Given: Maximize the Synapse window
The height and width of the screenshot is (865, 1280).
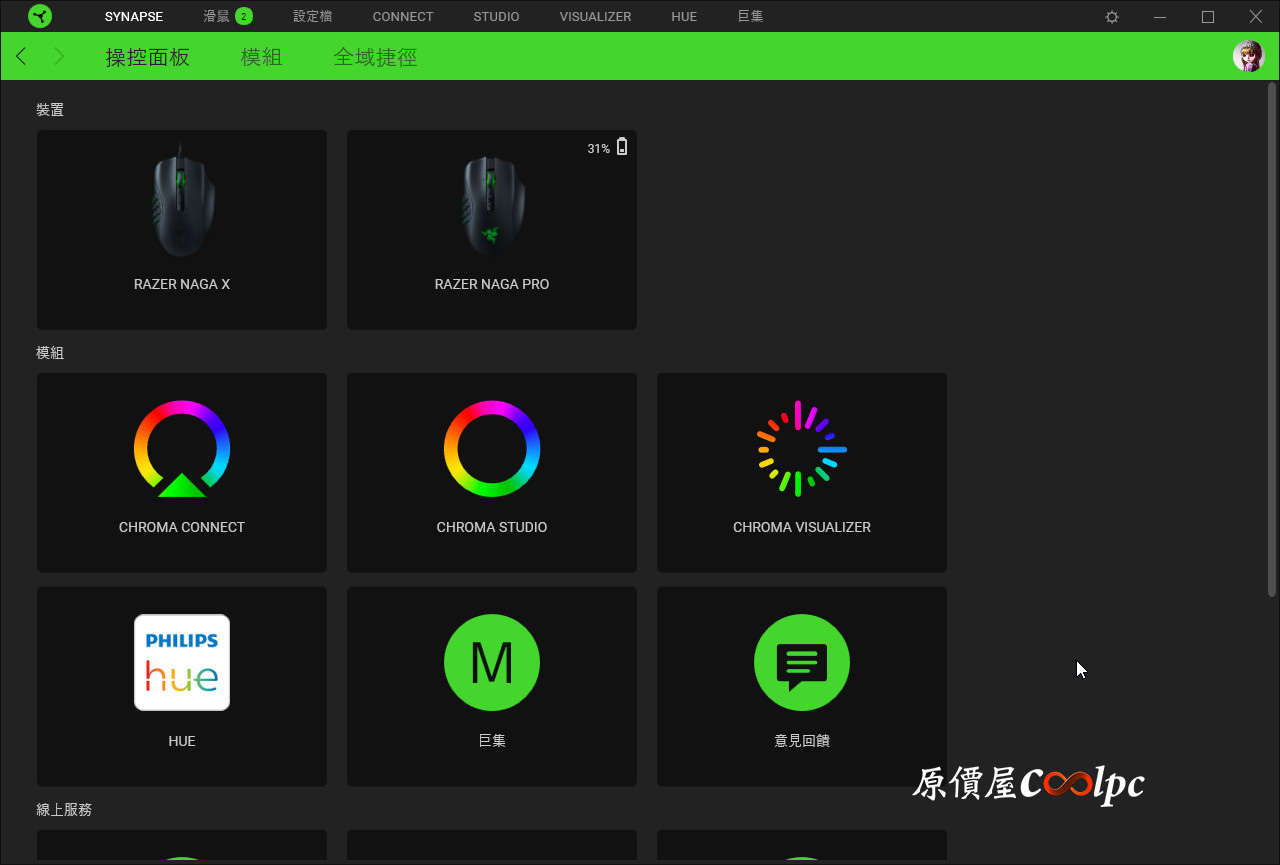Looking at the screenshot, I should [1208, 17].
